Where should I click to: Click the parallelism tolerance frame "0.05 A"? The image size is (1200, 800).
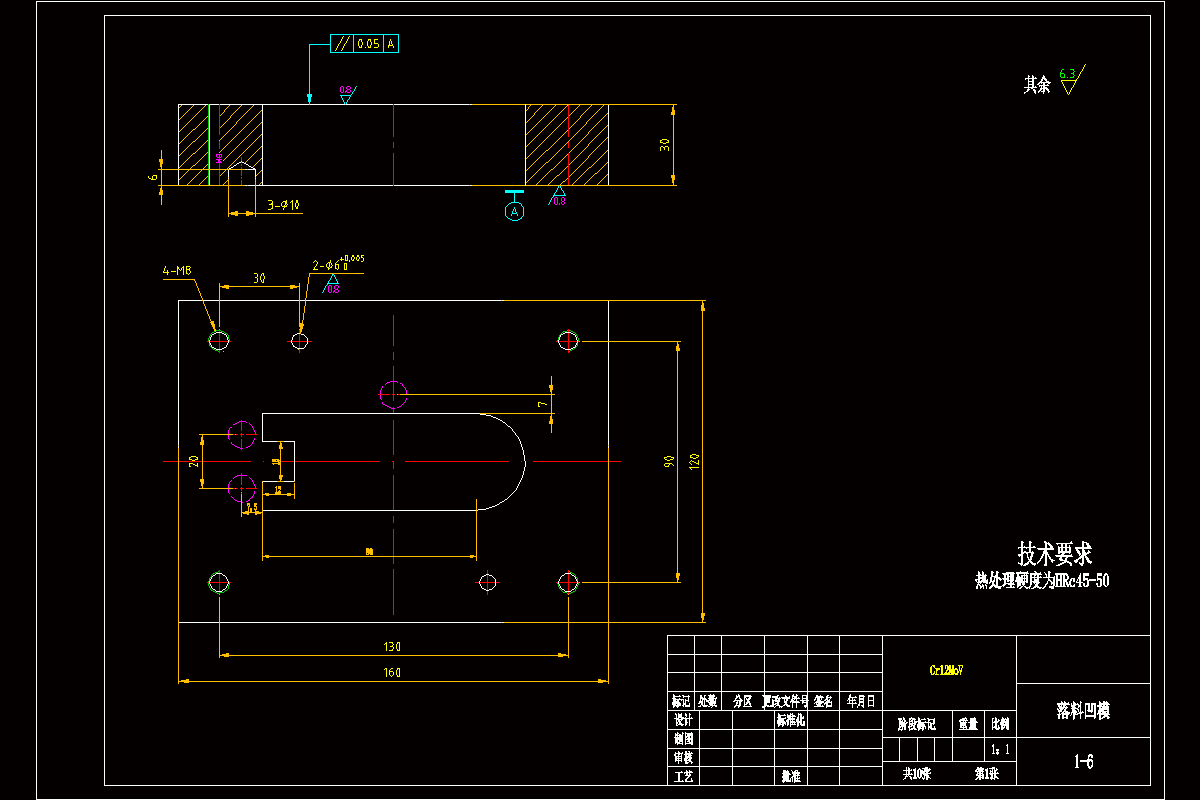click(x=365, y=44)
